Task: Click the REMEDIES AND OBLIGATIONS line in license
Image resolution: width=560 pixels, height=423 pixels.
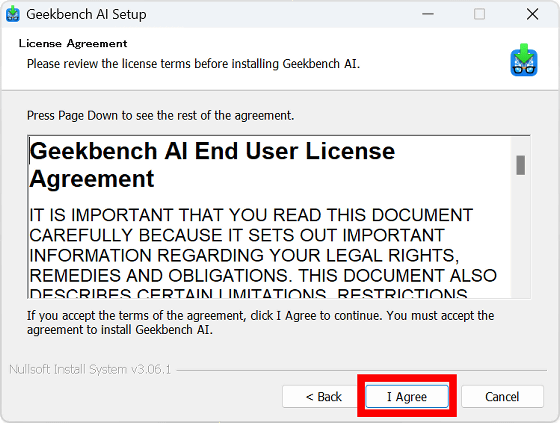Action: click(263, 275)
